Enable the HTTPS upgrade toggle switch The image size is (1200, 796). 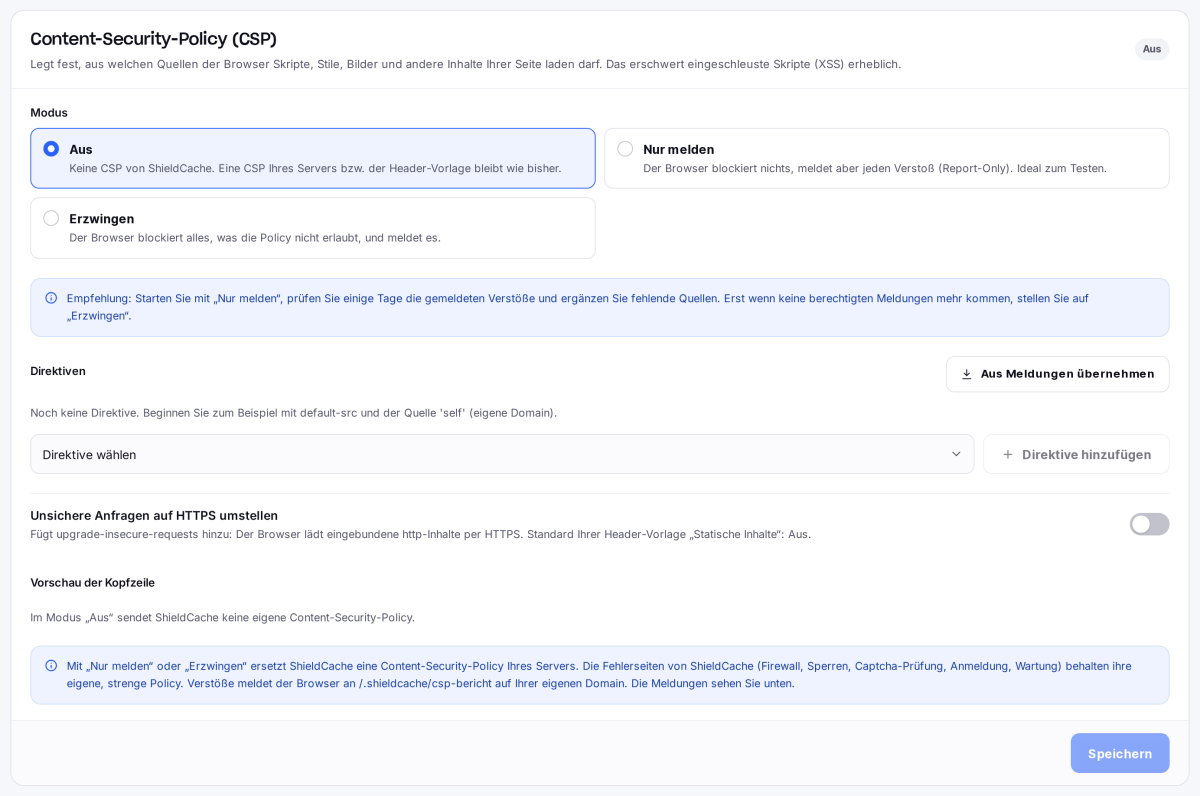click(1149, 524)
